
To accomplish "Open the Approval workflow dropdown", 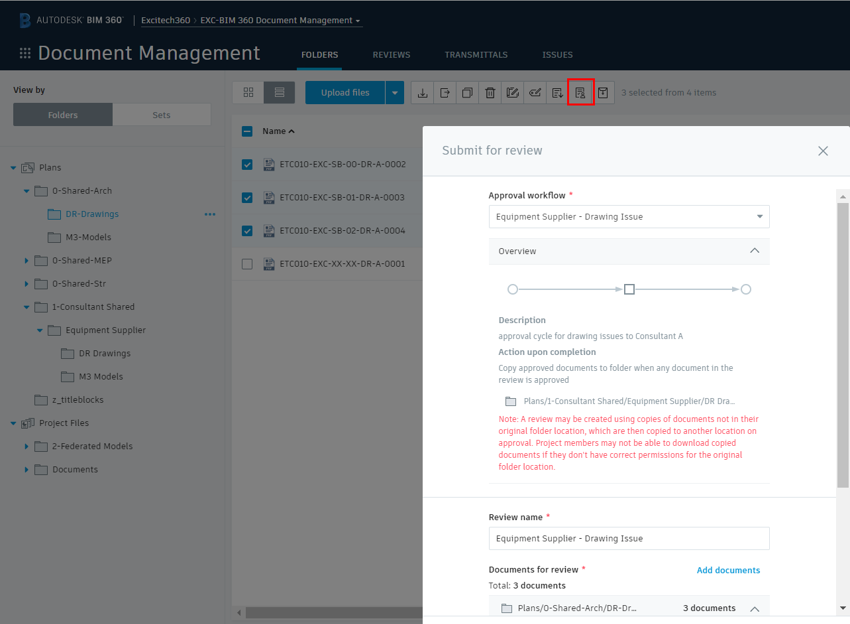I will pos(629,217).
